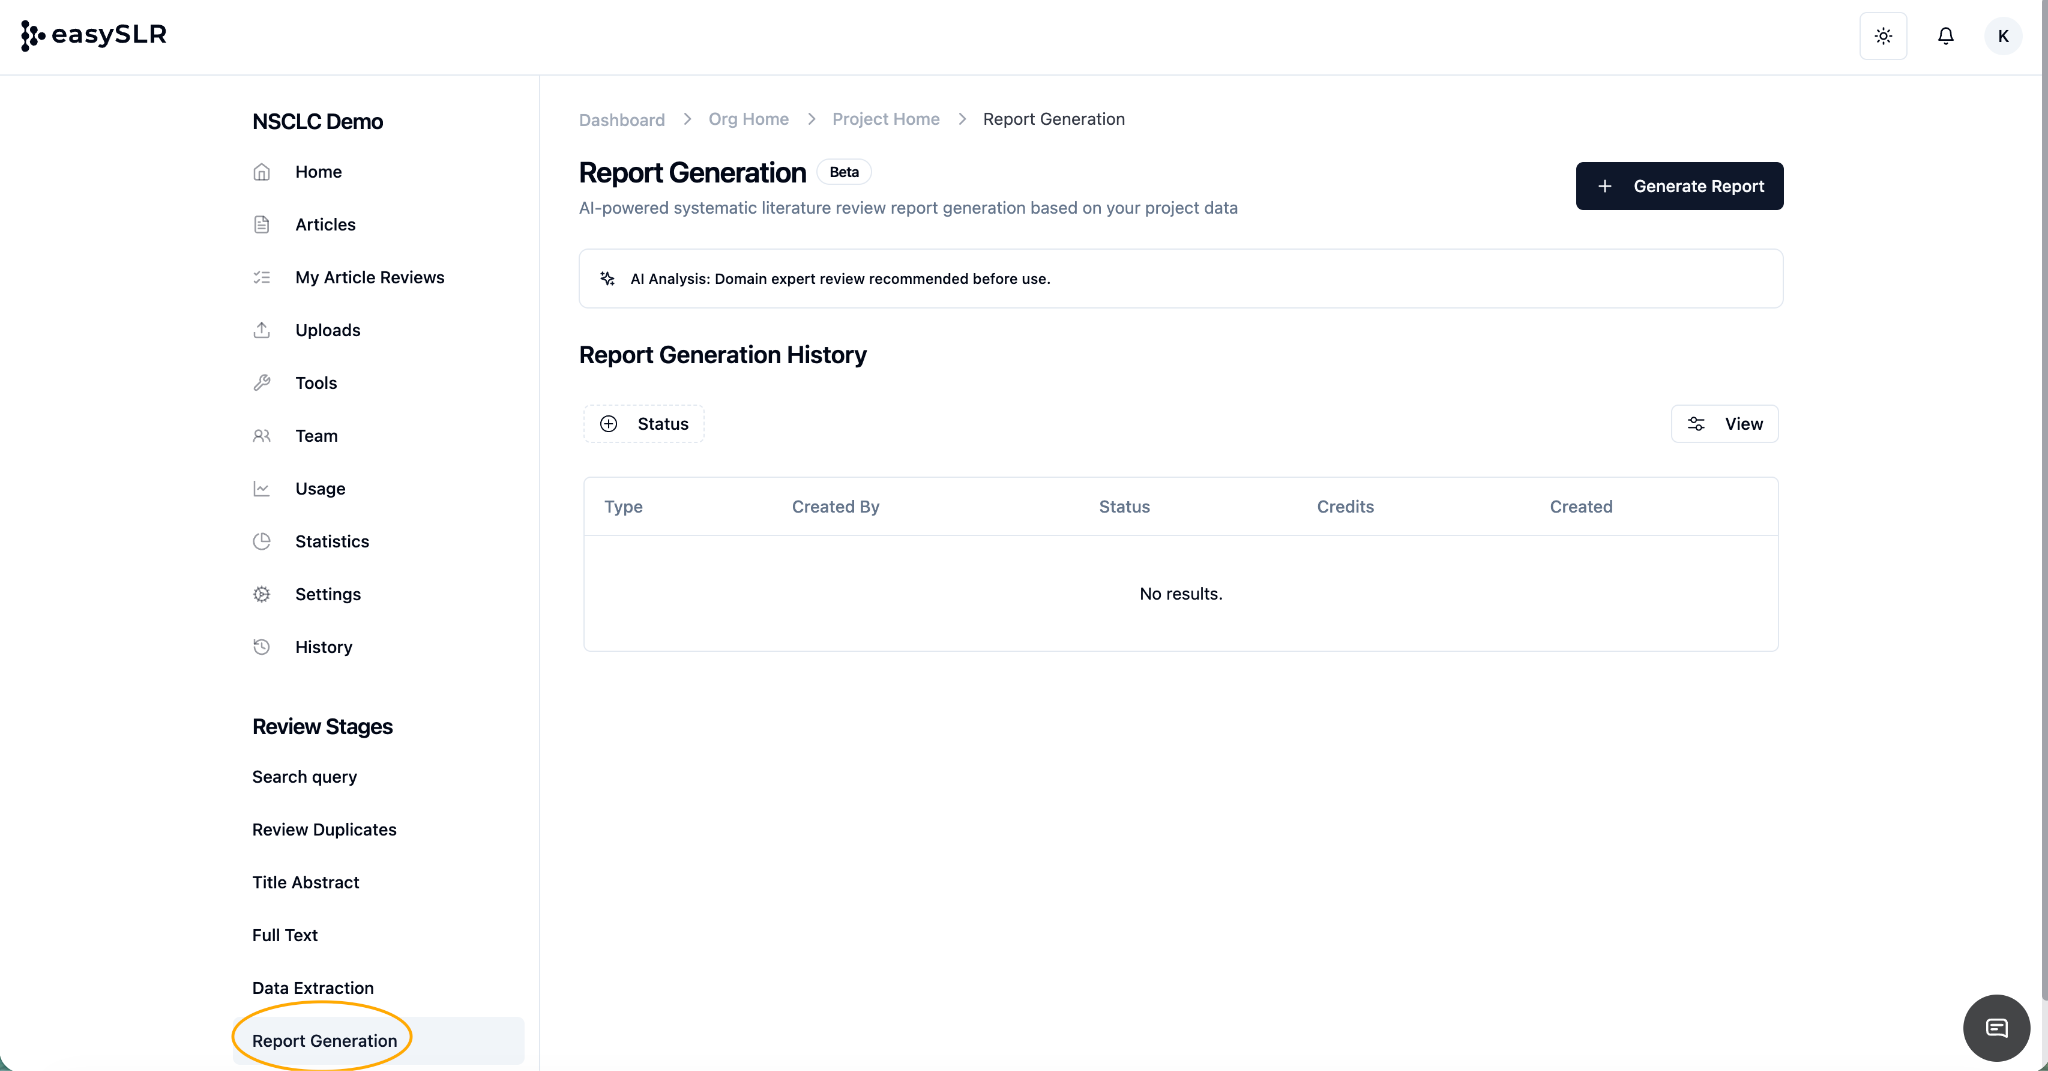Go to Project Home breadcrumb link
Image resolution: width=2048 pixels, height=1071 pixels.
pyautogui.click(x=885, y=119)
